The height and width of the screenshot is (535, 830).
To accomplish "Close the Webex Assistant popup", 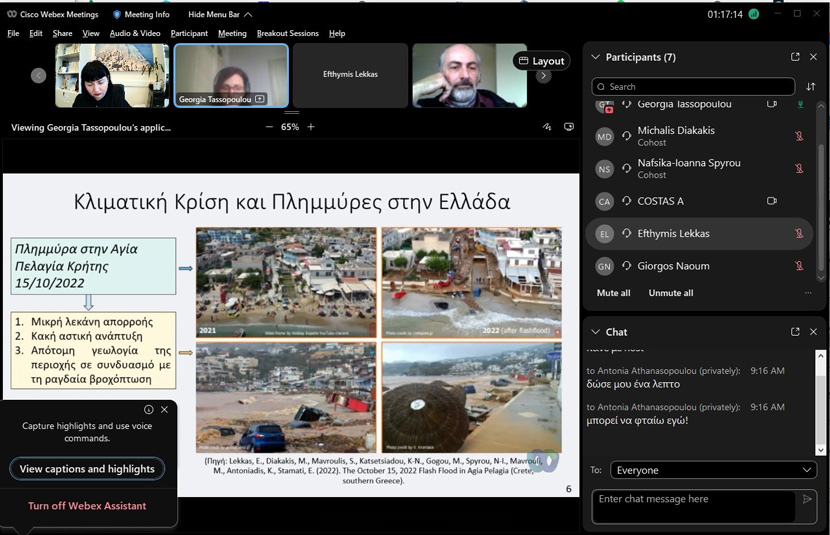I will (165, 409).
